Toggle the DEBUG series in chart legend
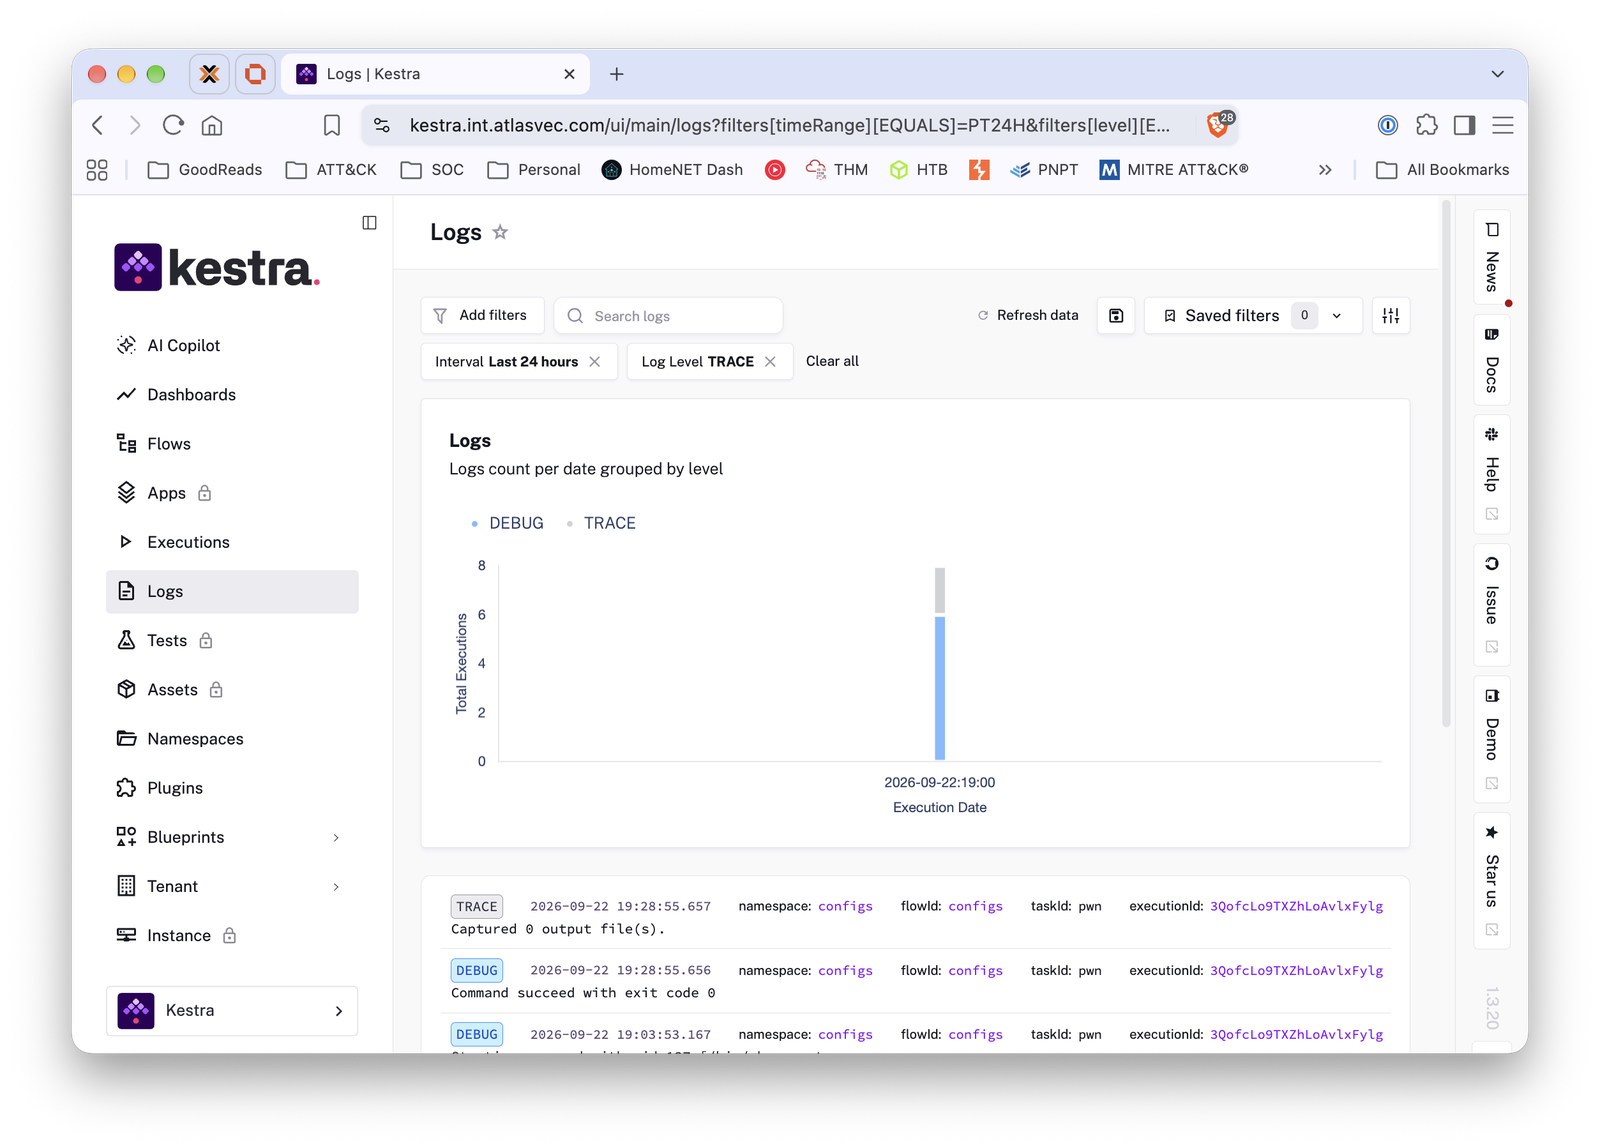The width and height of the screenshot is (1600, 1148). [507, 523]
